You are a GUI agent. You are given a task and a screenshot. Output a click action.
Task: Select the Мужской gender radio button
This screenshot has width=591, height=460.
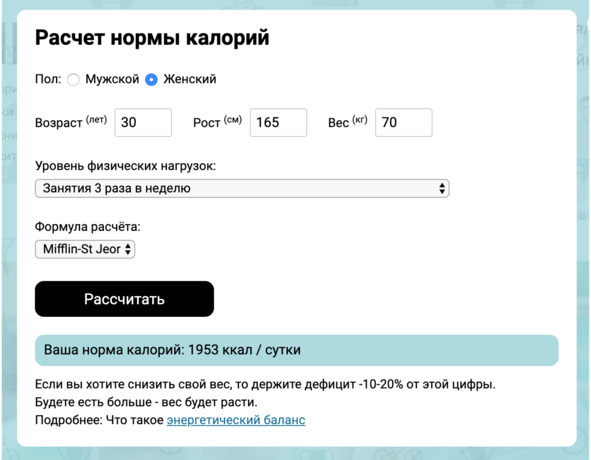coord(73,80)
